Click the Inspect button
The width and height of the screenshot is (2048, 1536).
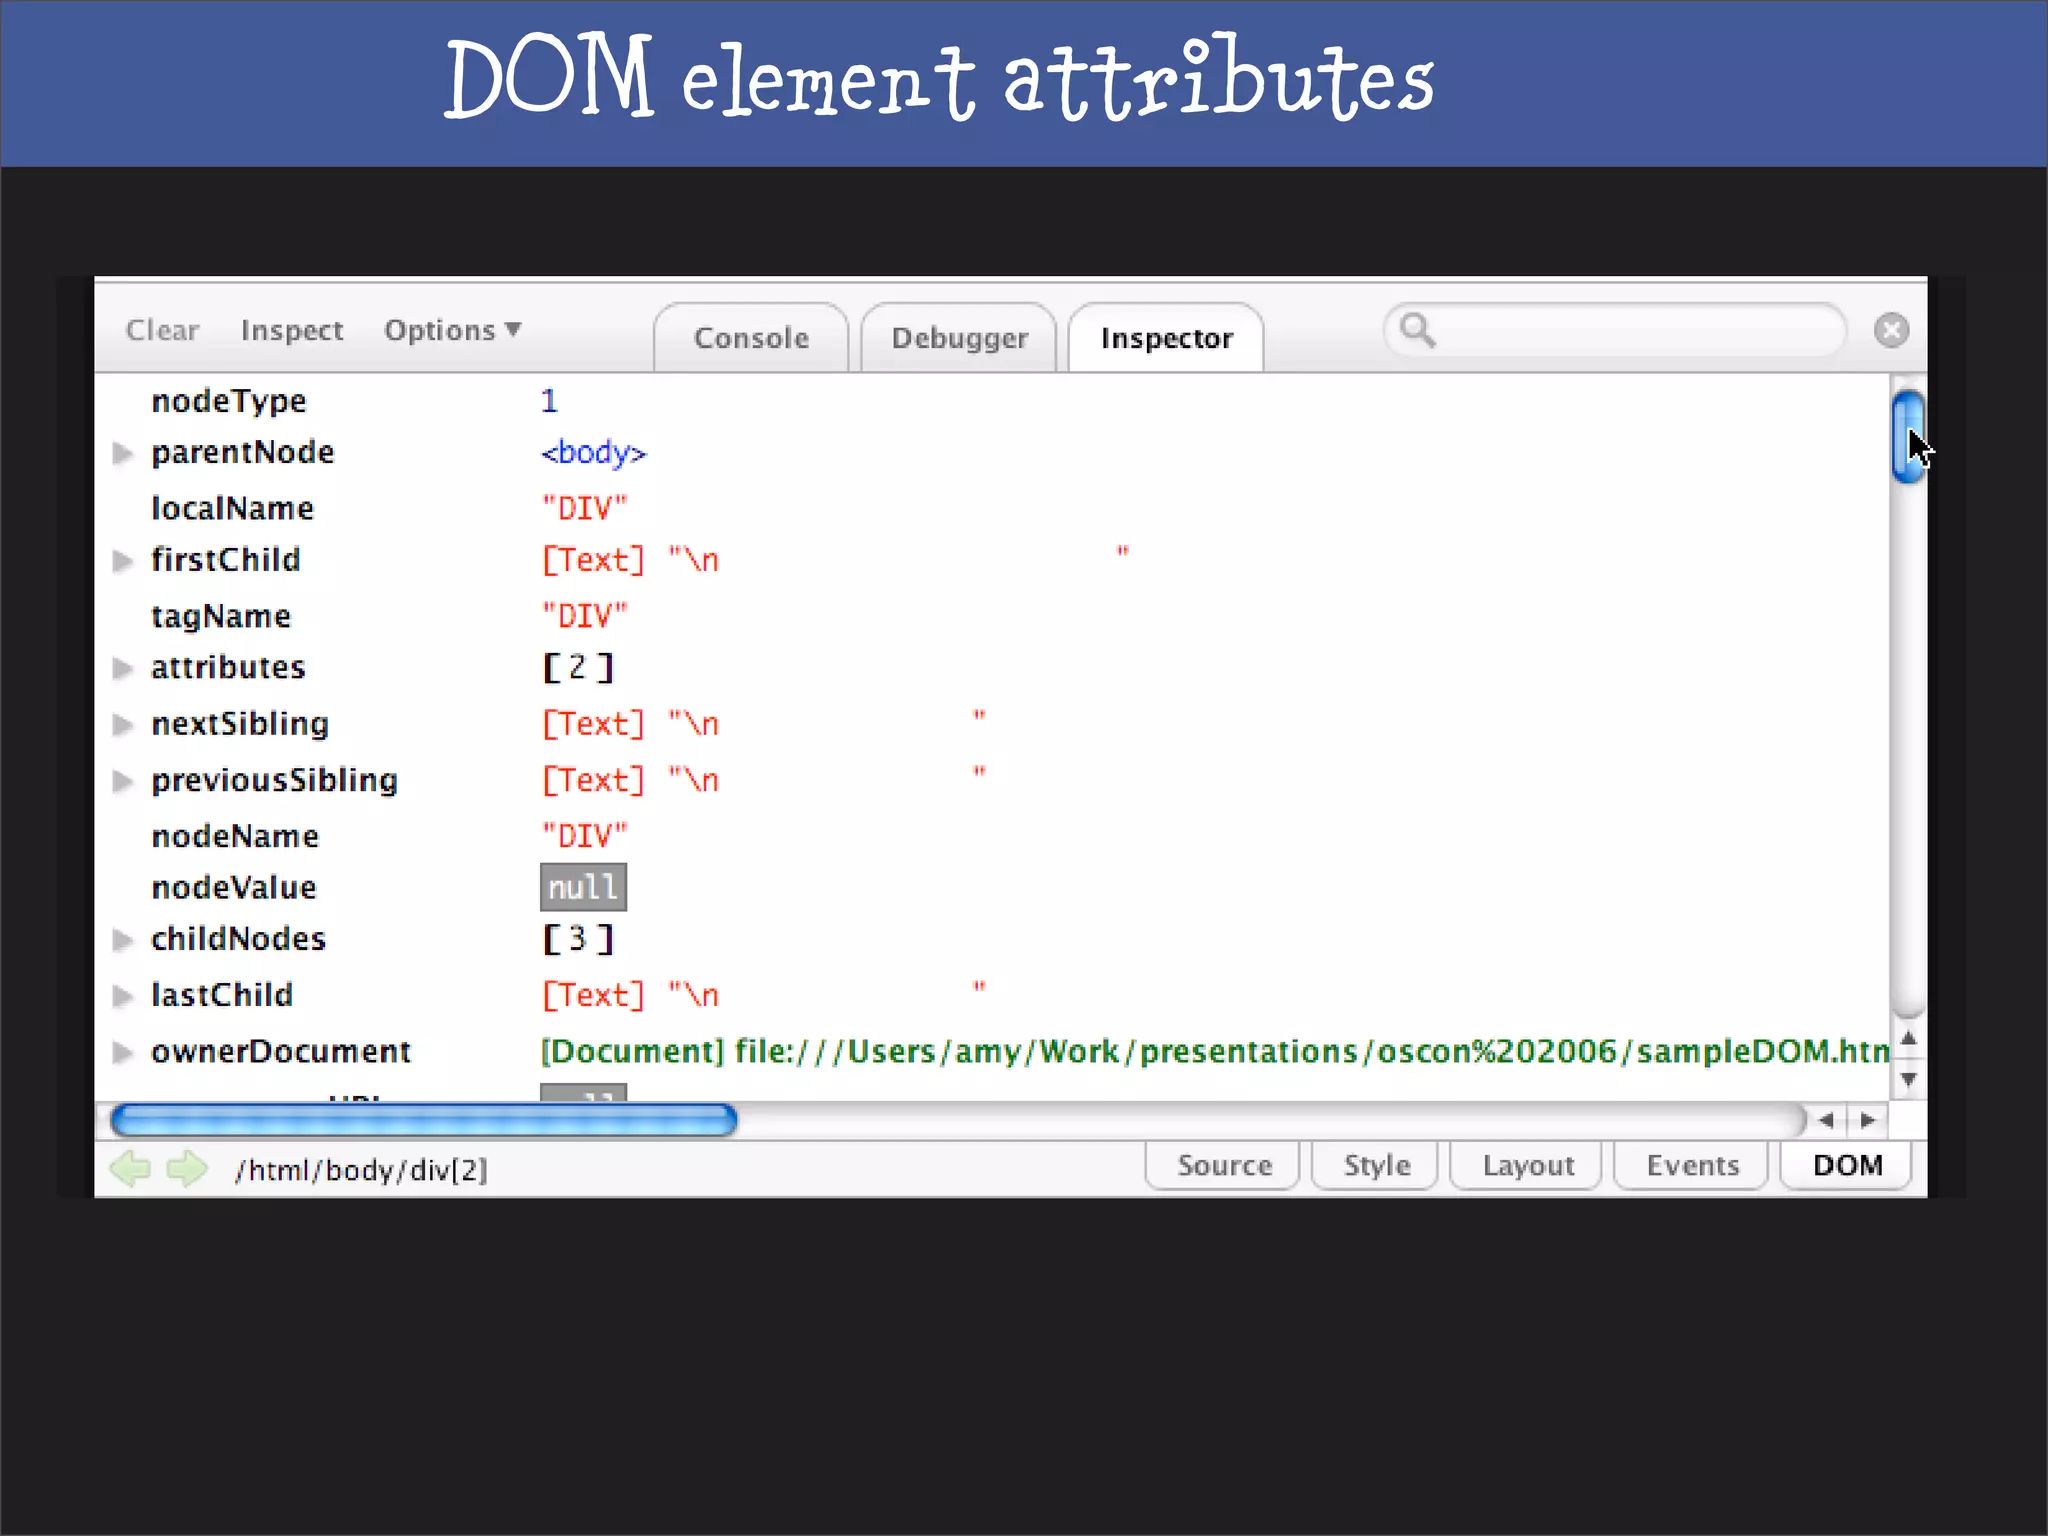[x=291, y=330]
